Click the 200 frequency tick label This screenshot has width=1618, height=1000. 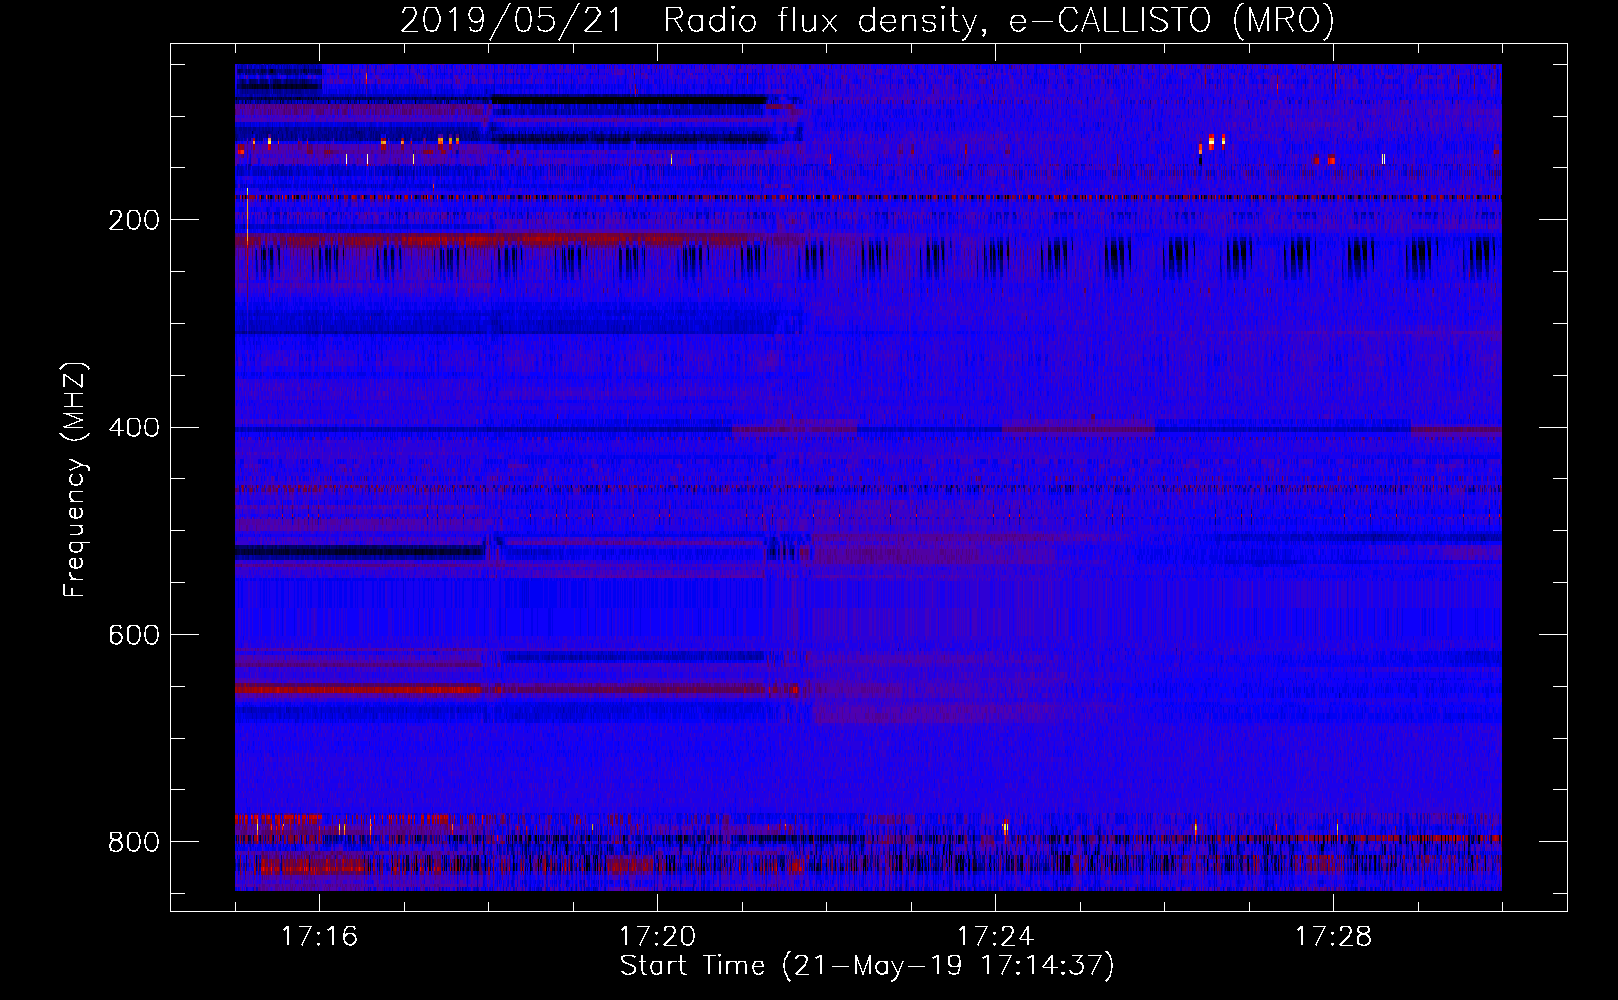133,220
